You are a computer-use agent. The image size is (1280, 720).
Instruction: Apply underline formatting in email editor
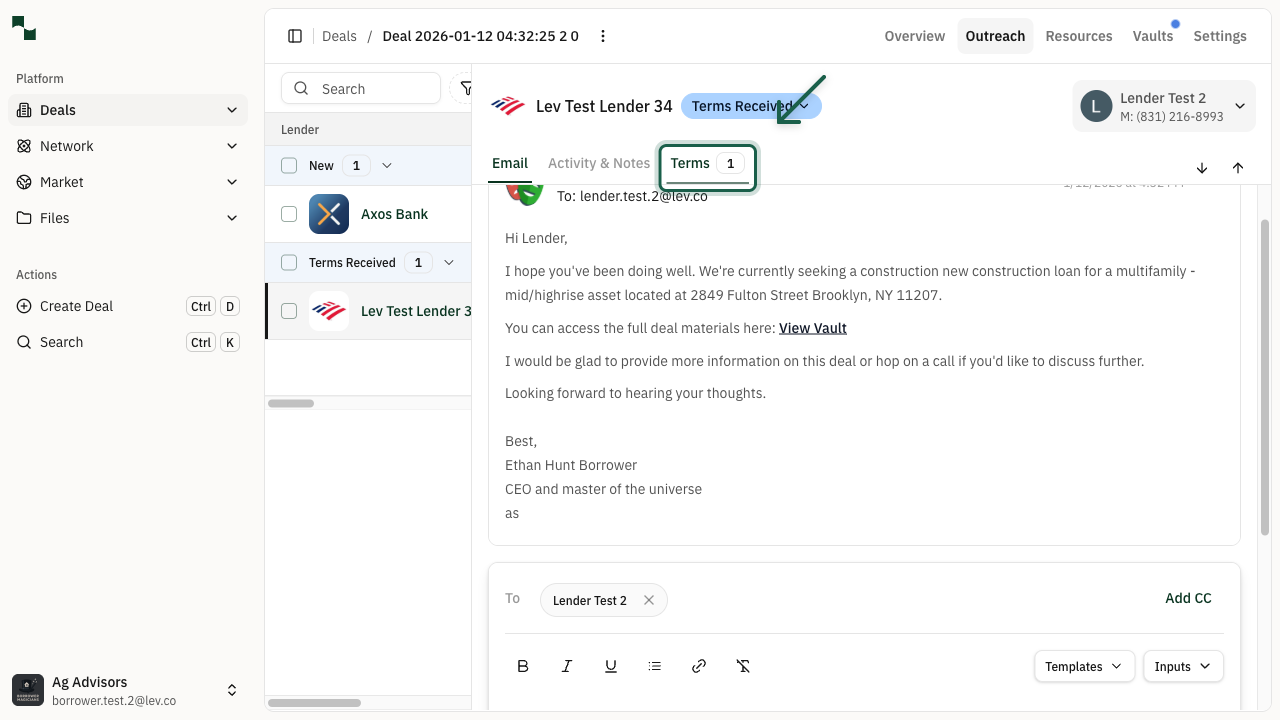click(x=611, y=666)
